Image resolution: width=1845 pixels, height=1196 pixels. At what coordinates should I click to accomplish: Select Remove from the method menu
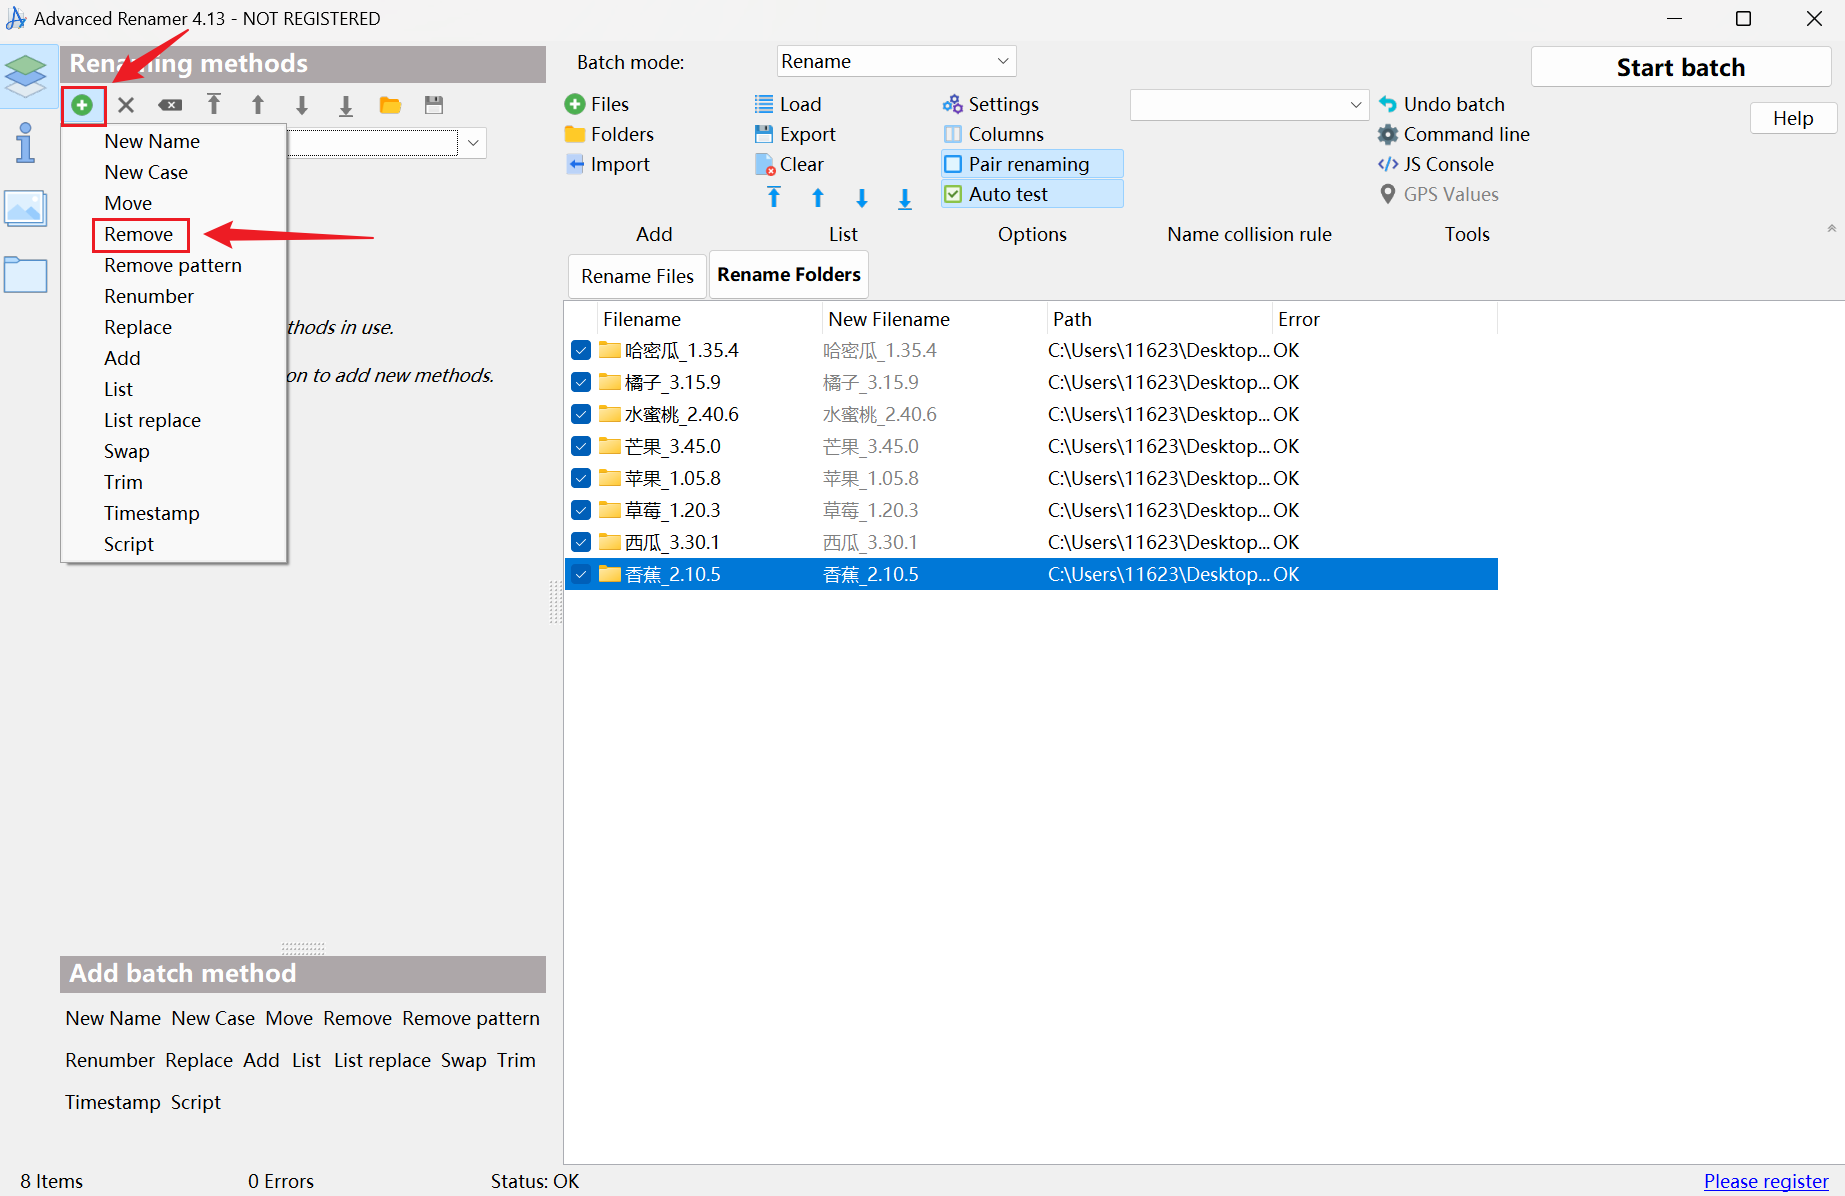pos(139,235)
